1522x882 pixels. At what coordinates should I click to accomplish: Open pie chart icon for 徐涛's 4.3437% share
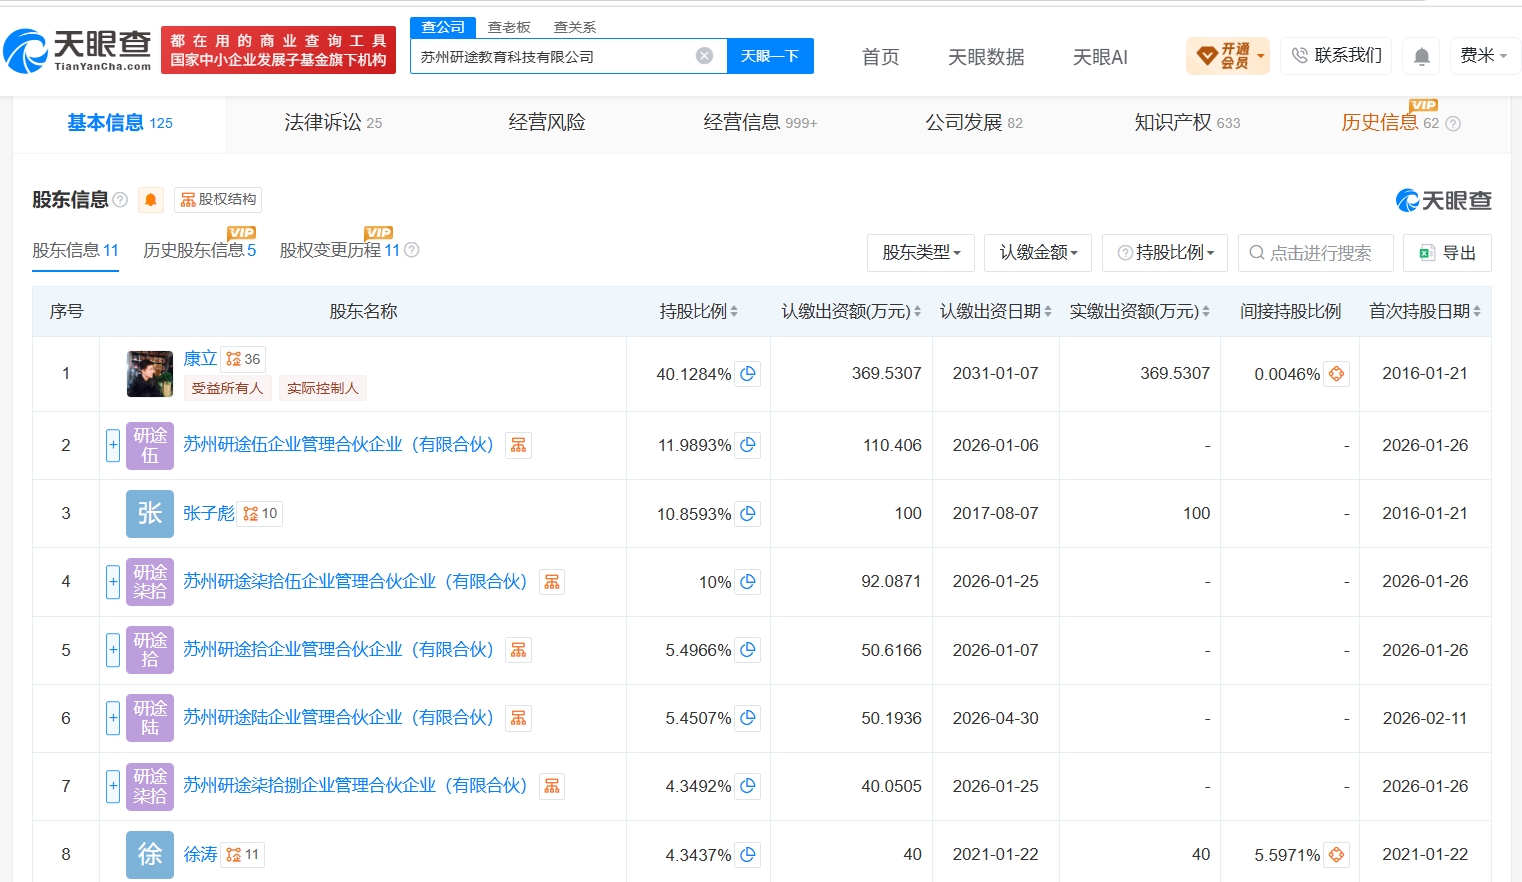(748, 855)
